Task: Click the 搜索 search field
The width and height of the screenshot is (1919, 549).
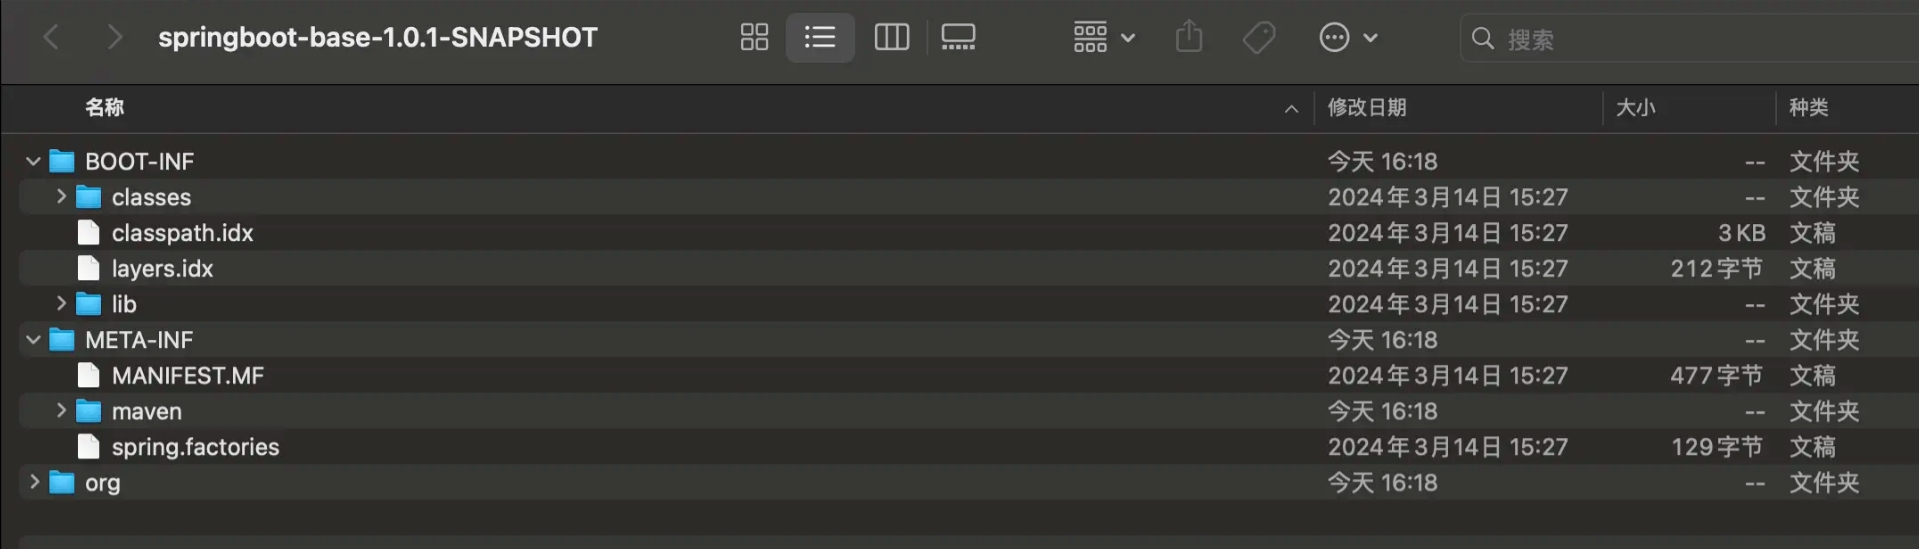Action: [1690, 39]
